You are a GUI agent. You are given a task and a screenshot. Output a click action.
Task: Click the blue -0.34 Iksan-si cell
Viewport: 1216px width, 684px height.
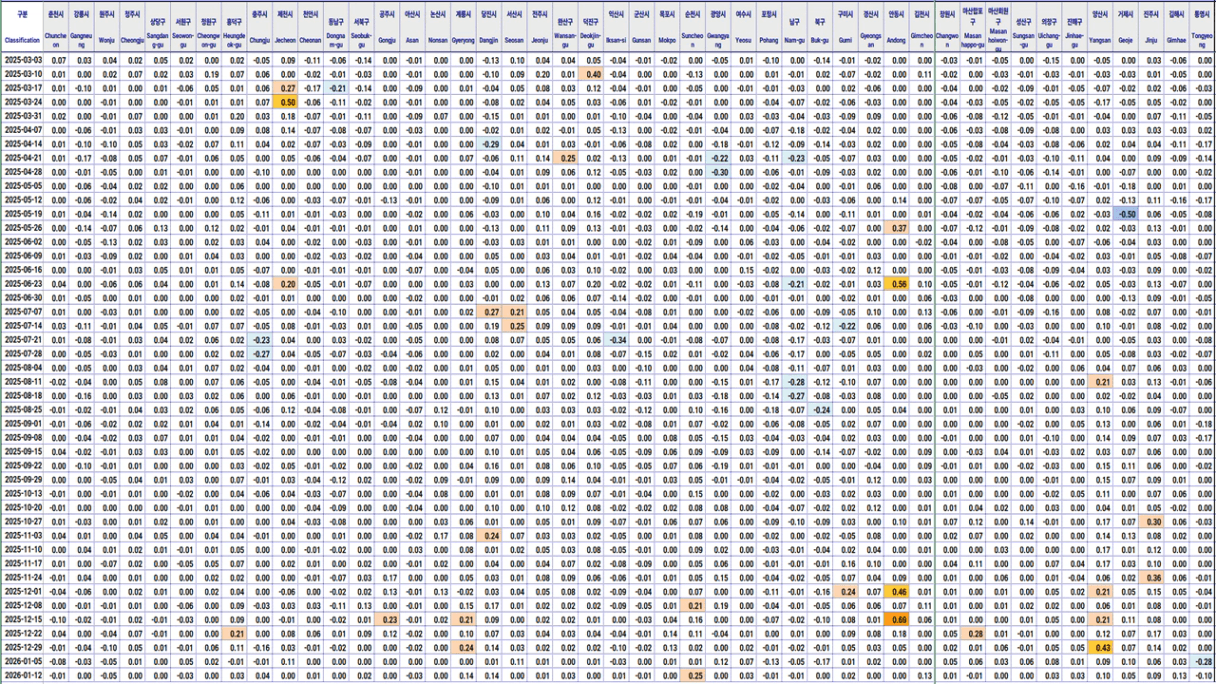[x=619, y=341]
